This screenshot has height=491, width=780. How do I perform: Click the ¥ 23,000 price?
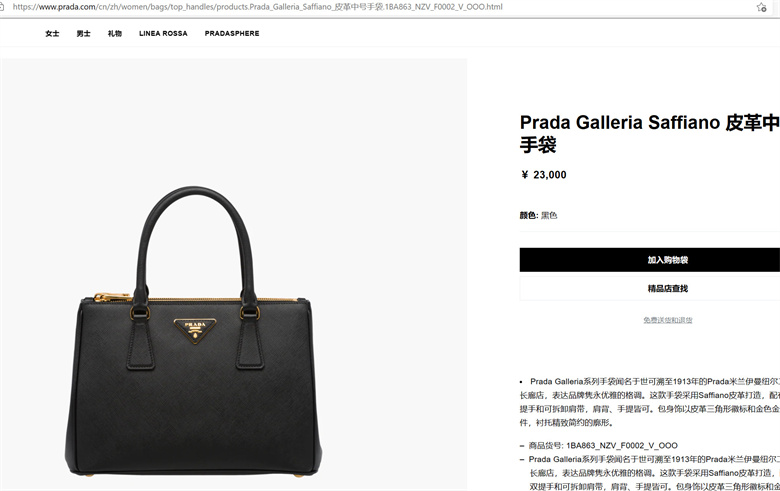543,175
